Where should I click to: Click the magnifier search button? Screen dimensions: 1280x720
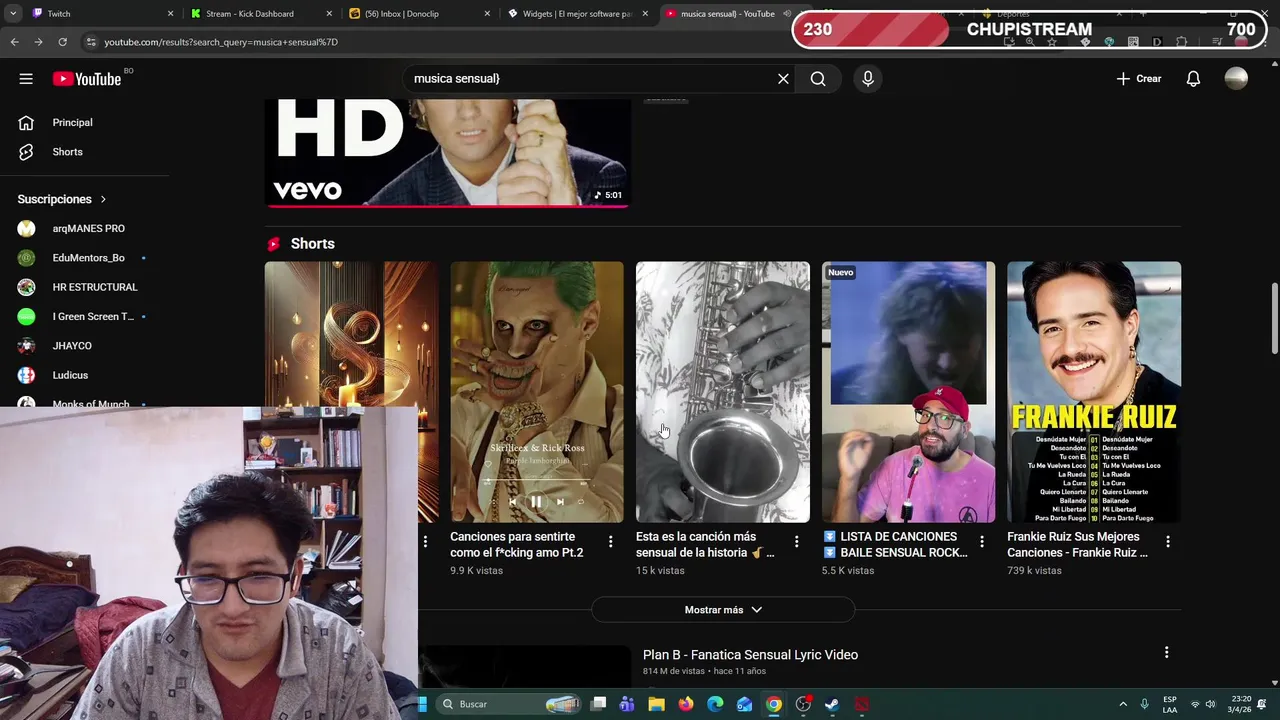[818, 79]
